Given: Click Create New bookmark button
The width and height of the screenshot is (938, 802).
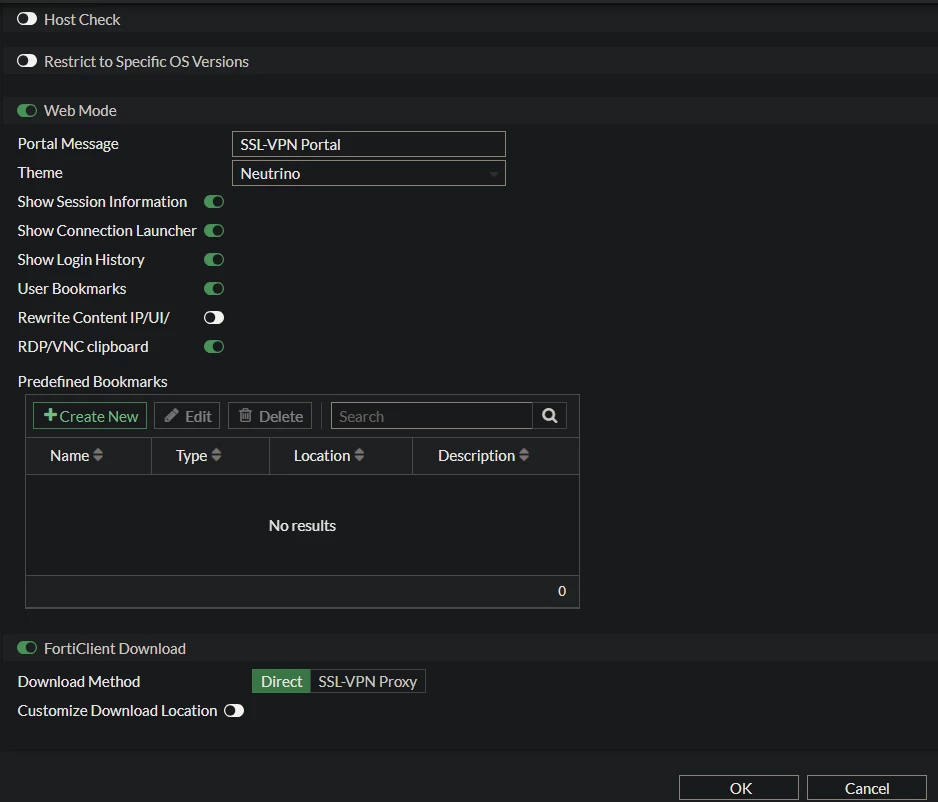Looking at the screenshot, I should [90, 416].
